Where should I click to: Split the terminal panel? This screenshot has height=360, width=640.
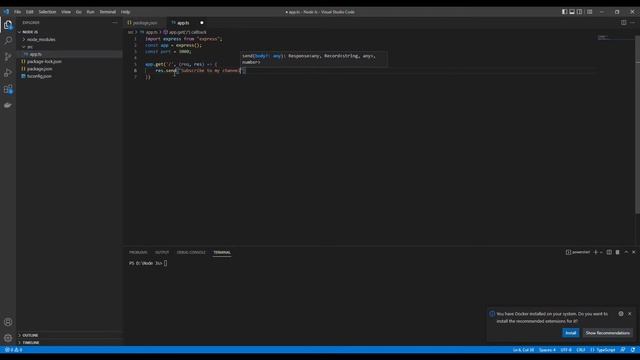click(609, 252)
